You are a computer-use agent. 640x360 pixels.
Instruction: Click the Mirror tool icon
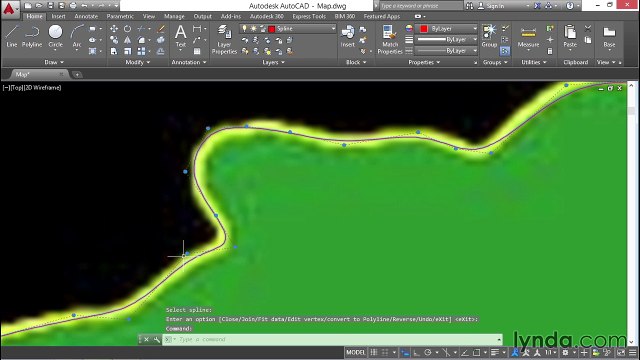[x=127, y=40]
